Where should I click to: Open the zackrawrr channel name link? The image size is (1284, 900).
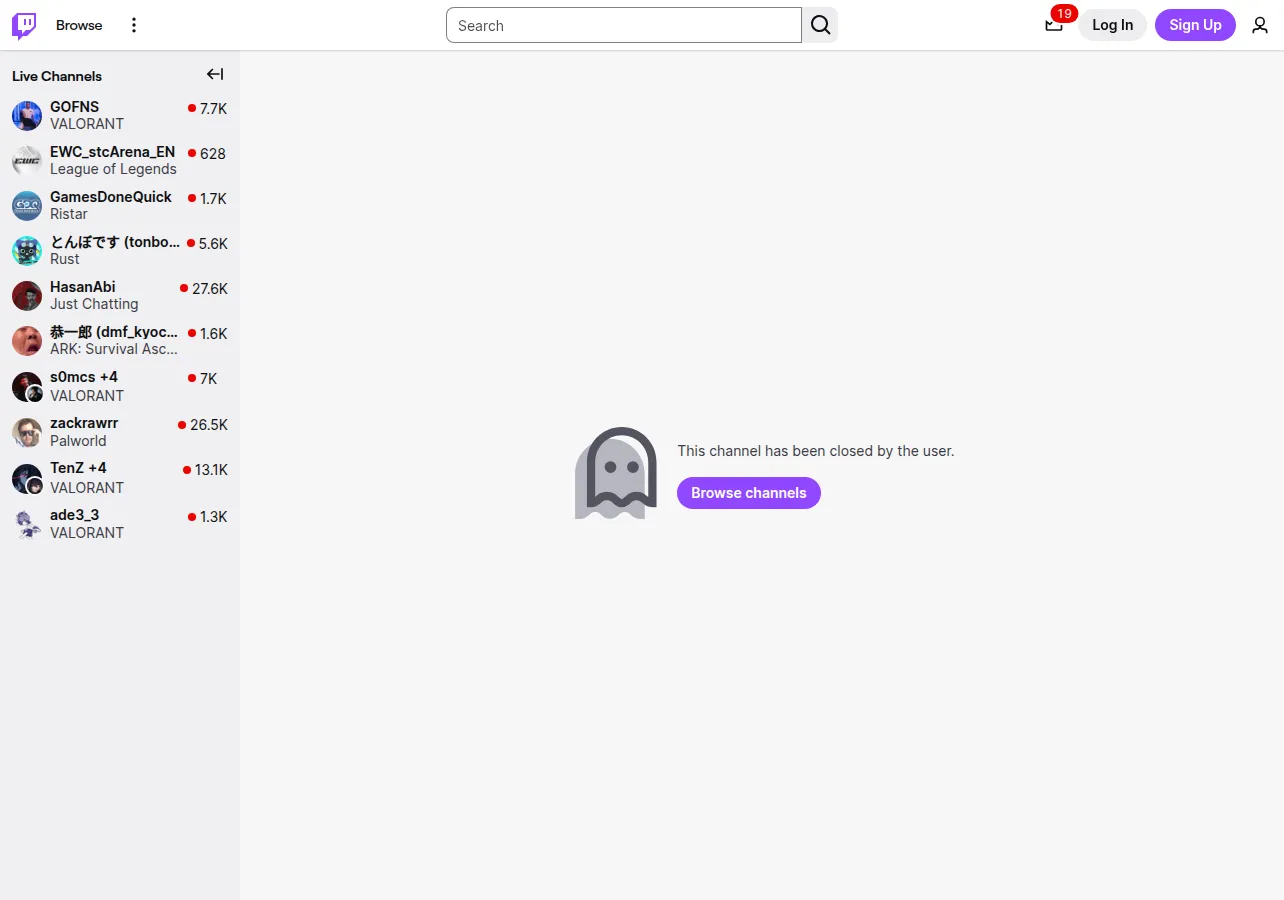(84, 423)
